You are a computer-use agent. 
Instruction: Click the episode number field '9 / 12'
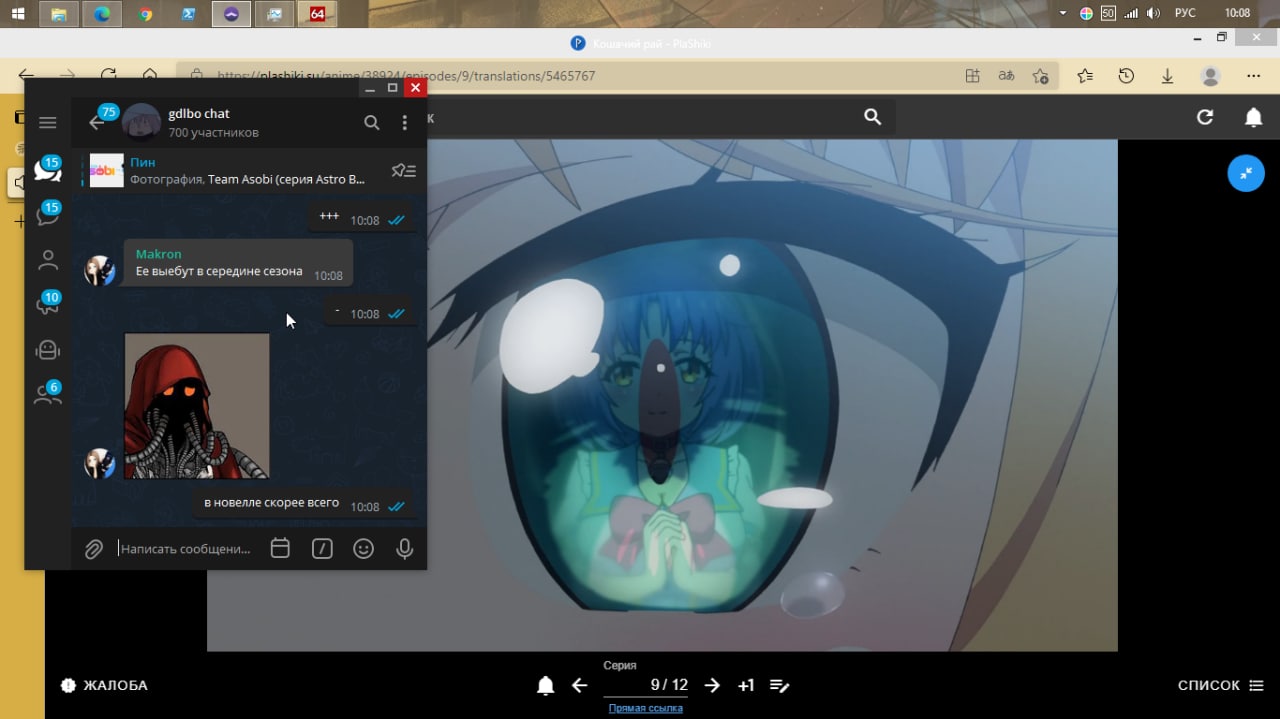click(646, 685)
